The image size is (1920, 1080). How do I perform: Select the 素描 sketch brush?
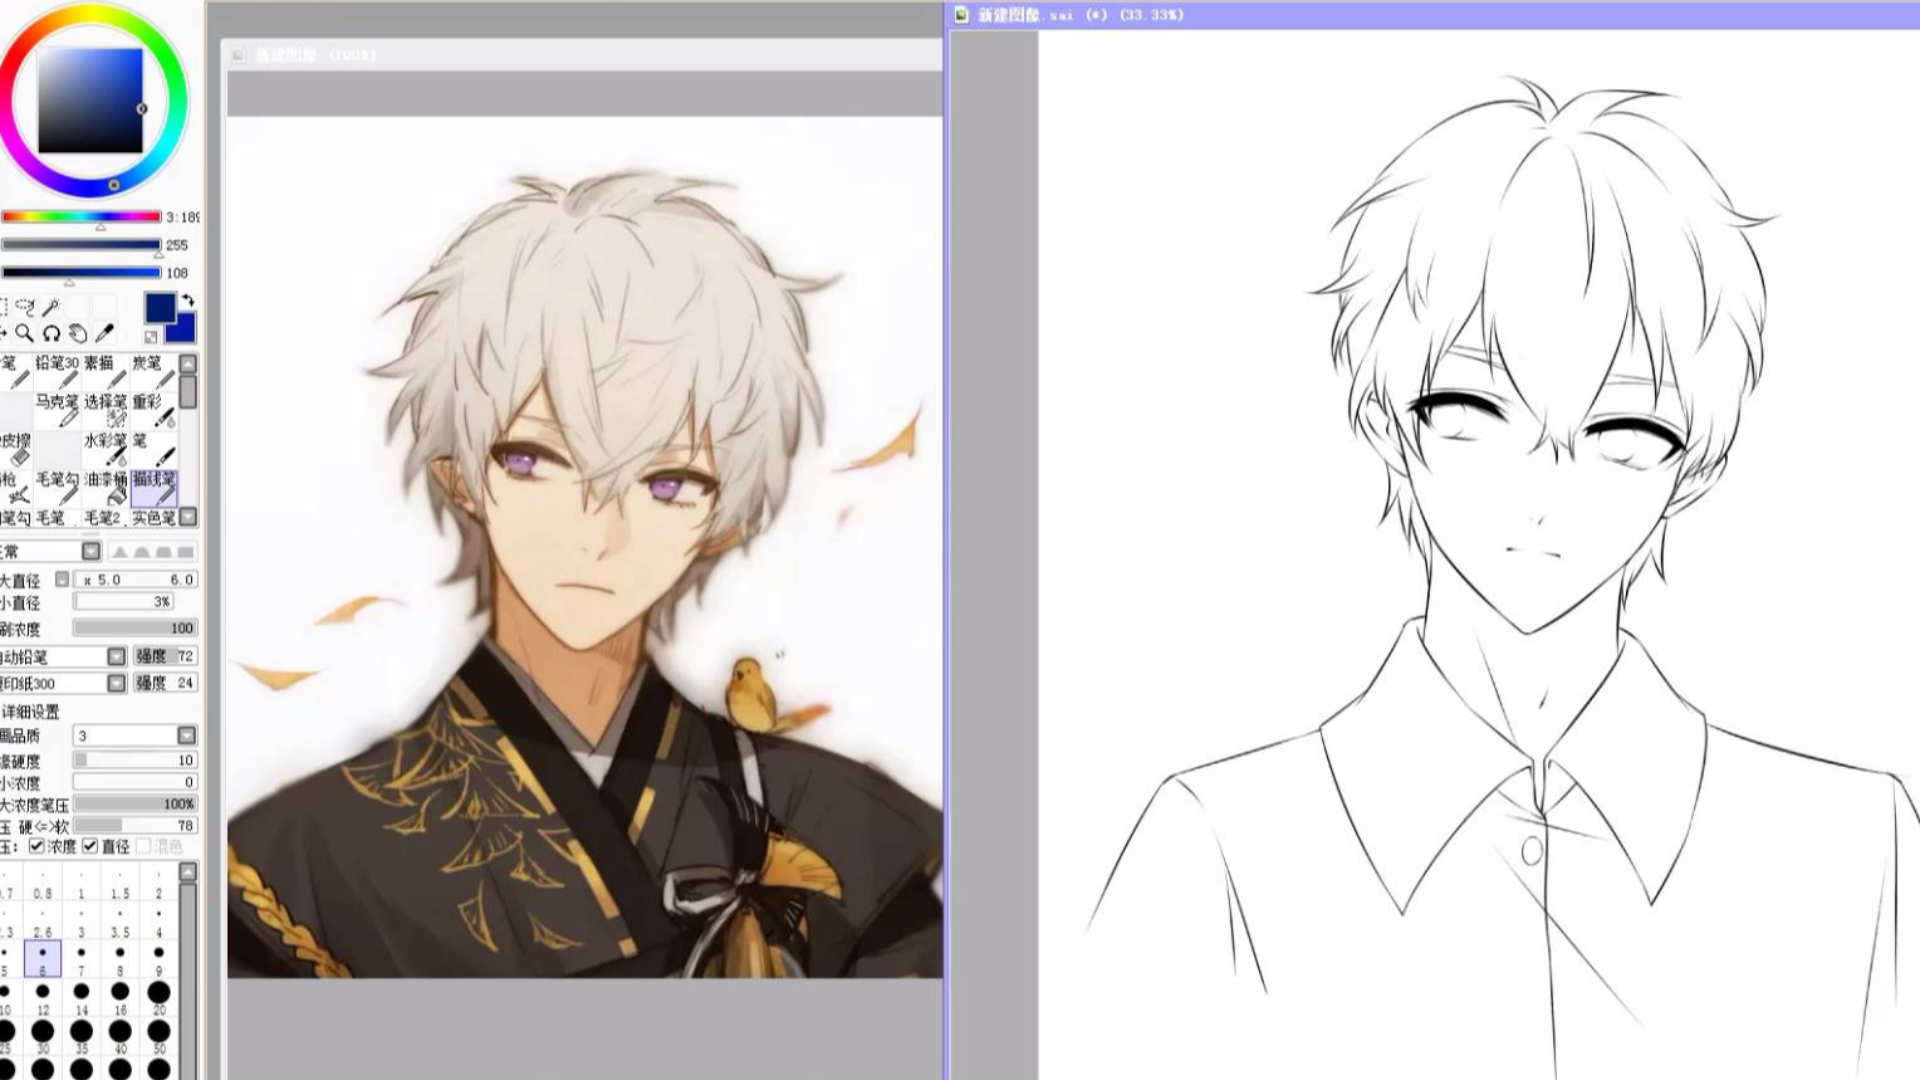pyautogui.click(x=105, y=371)
